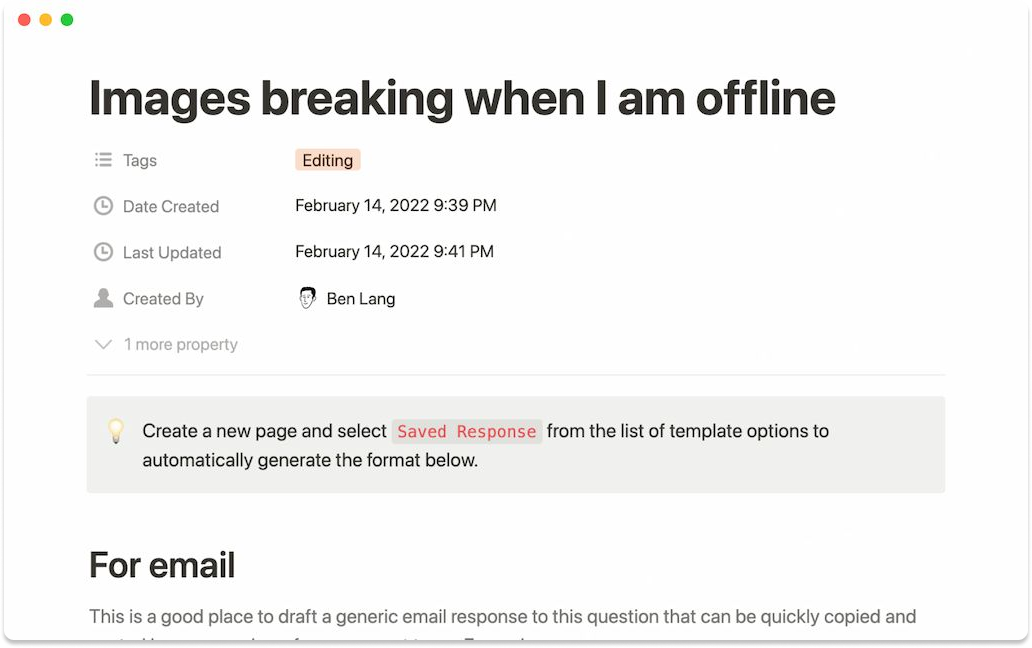1032x648 pixels.
Task: Open the Last Updated property label
Action: pos(172,252)
